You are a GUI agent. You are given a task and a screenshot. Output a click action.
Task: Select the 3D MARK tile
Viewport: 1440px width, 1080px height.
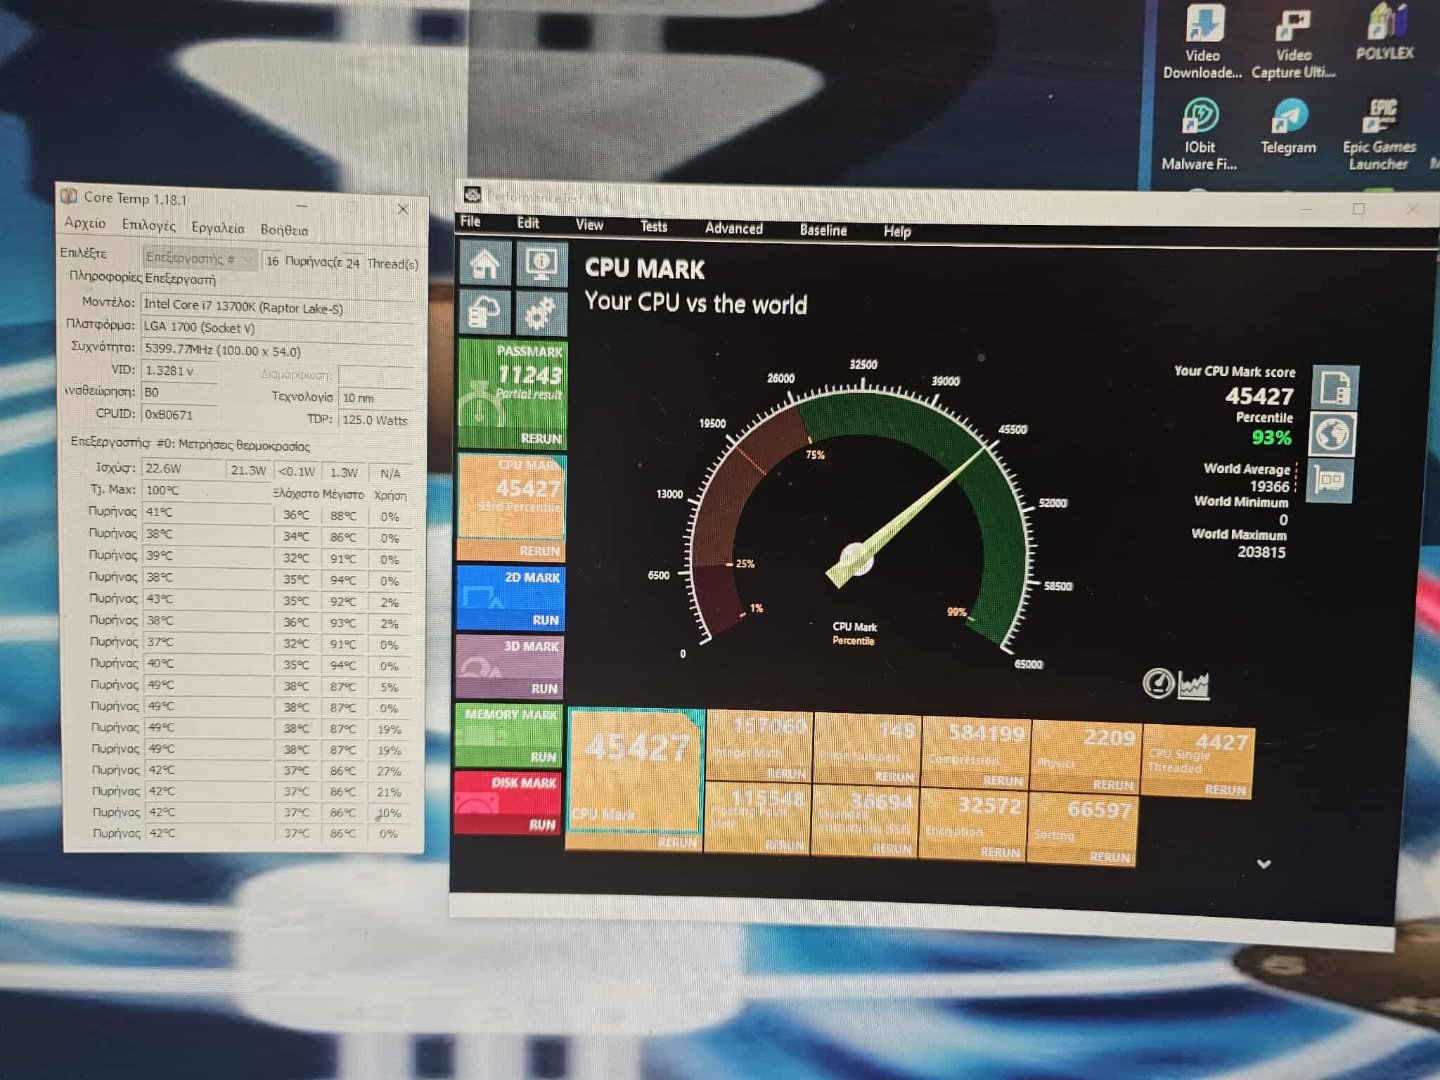[509, 666]
